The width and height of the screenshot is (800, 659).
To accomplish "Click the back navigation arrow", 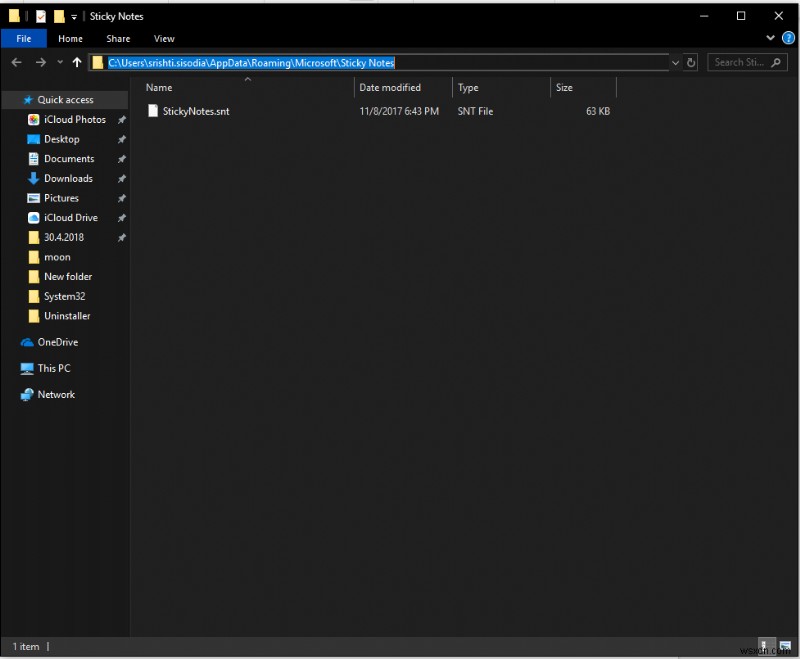I will (x=17, y=62).
